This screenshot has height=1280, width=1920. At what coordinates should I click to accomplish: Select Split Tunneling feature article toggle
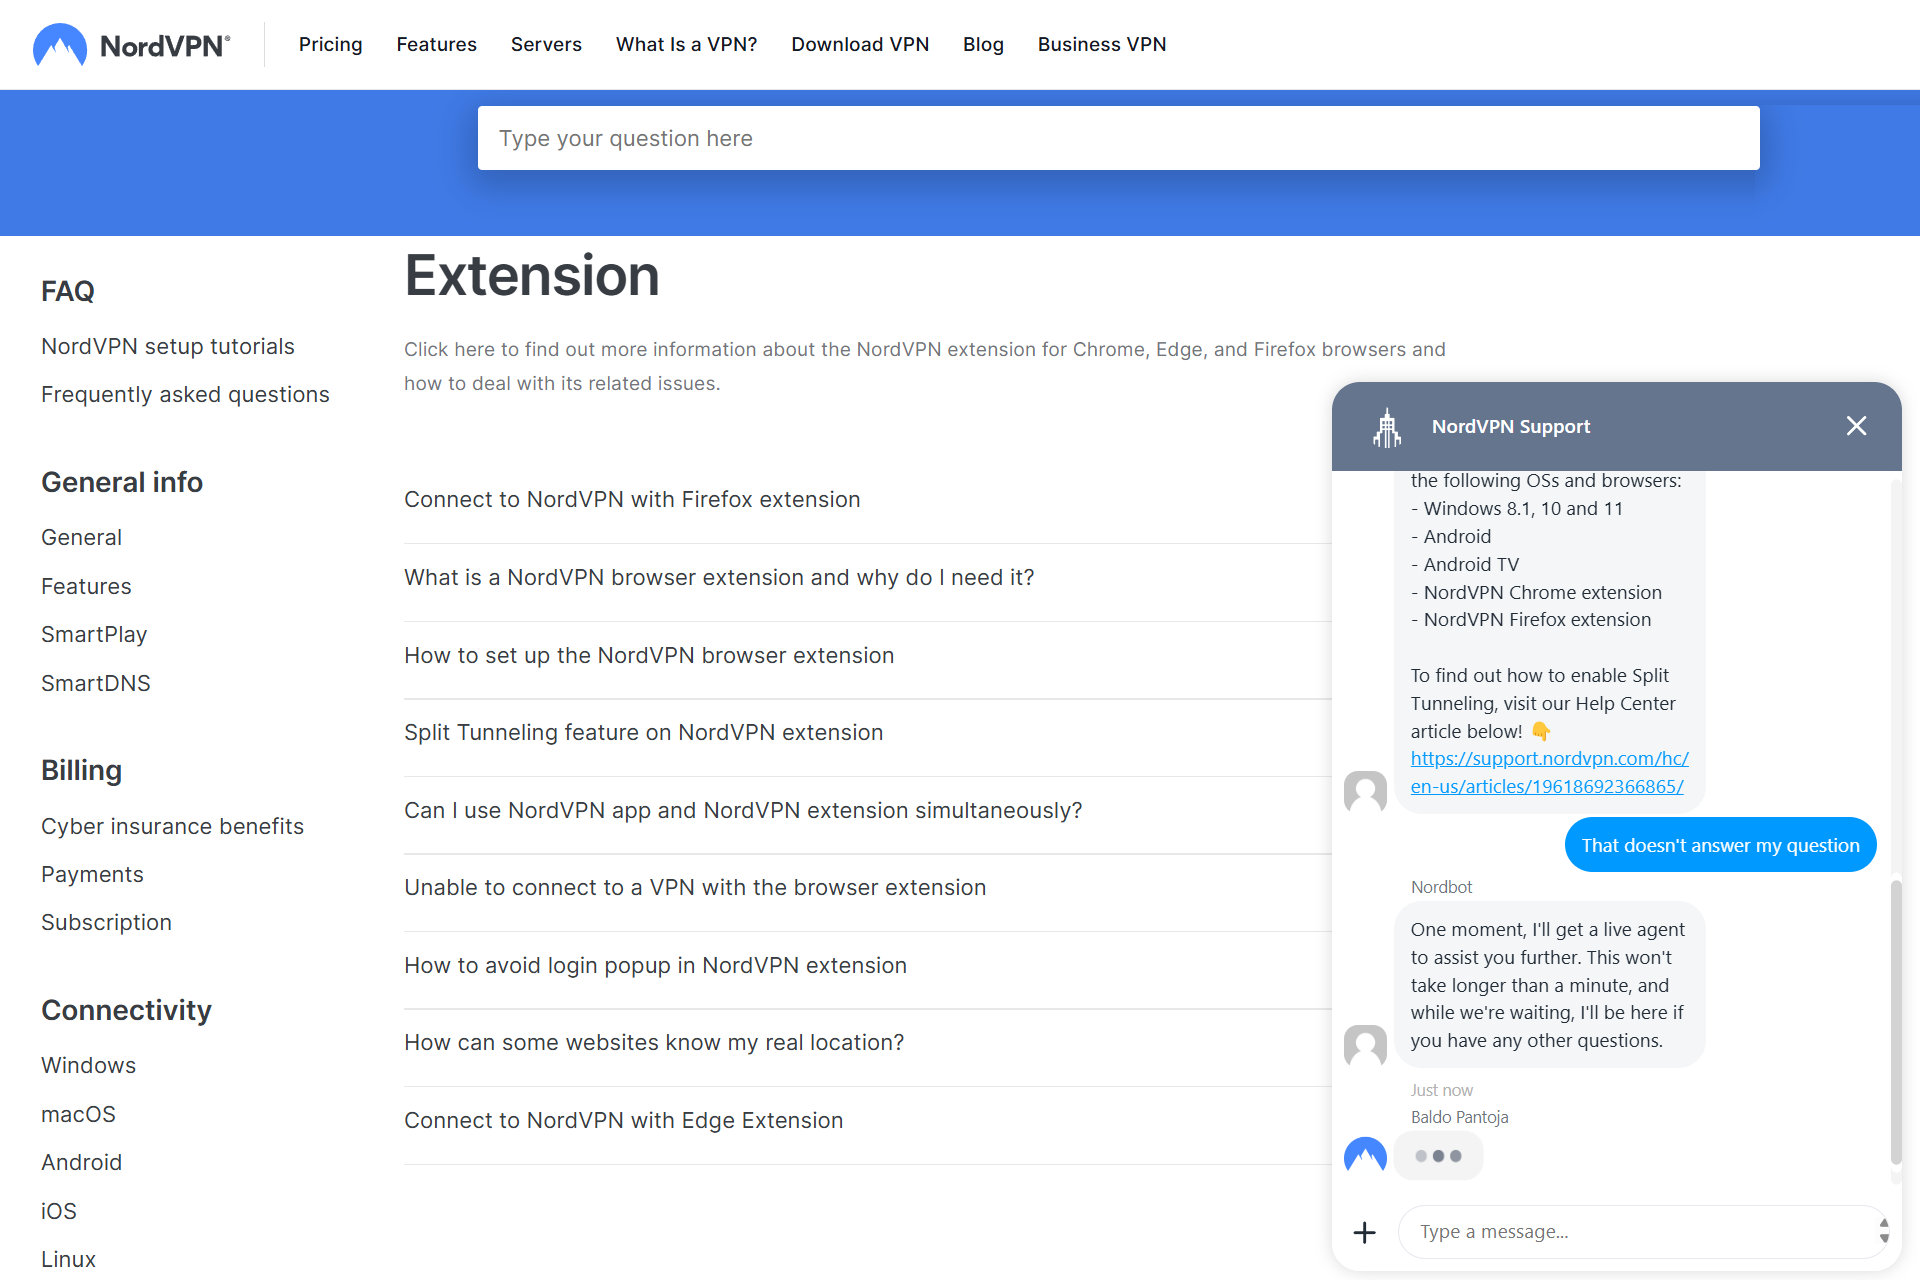643,731
